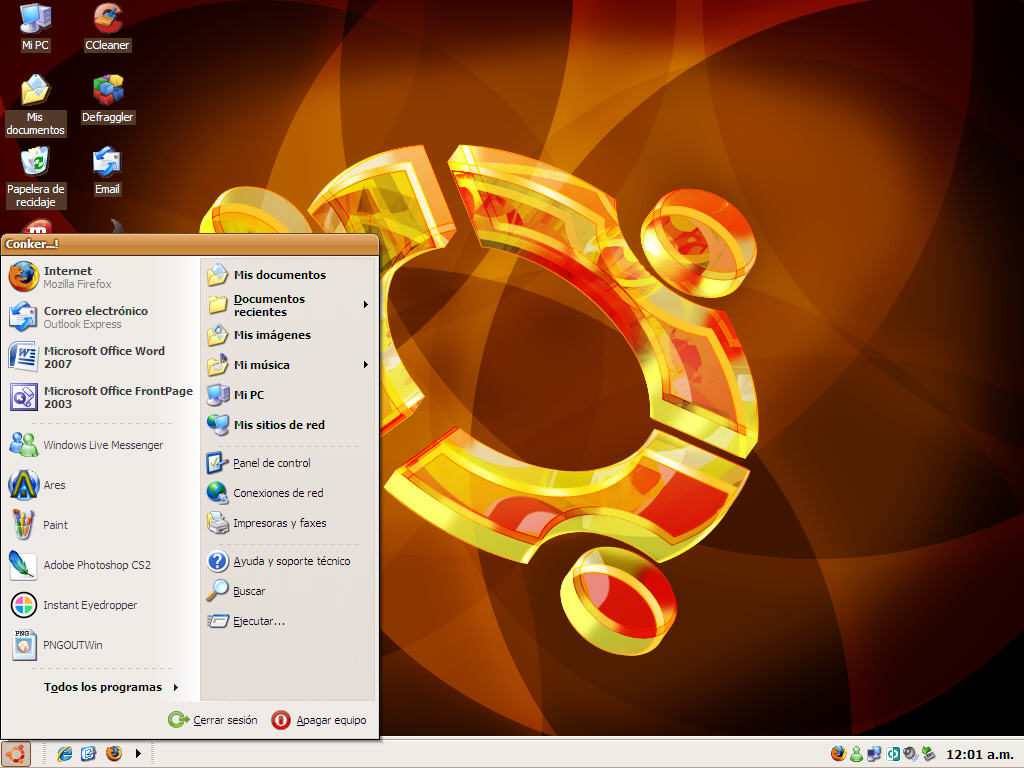Launch Firefox from the quick launch bar
The image size is (1024, 768).
[112, 753]
